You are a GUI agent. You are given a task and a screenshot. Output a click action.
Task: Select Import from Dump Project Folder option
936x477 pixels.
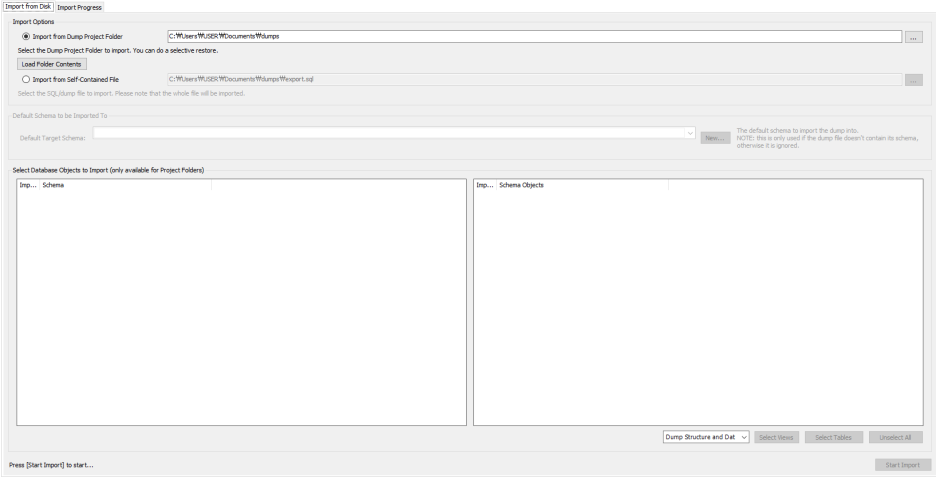click(x=26, y=36)
